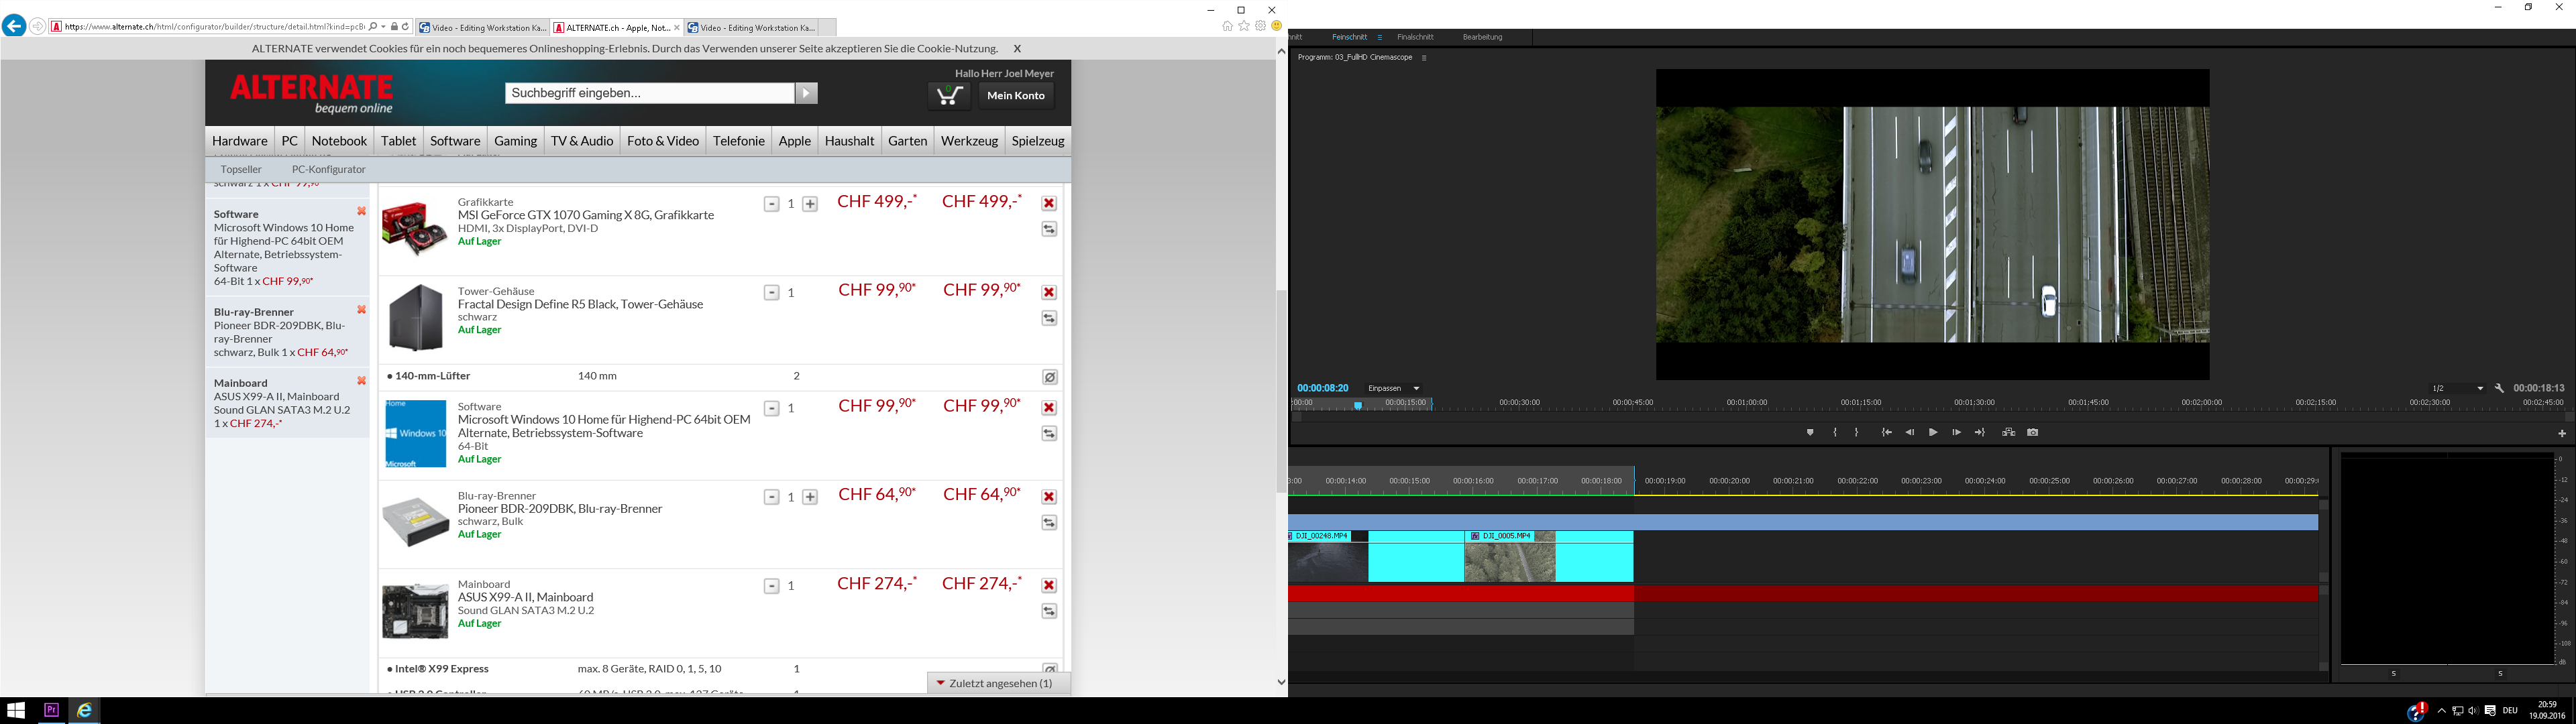2576x724 pixels.
Task: Click in the Suchbegriff eingeben search field
Action: pyautogui.click(x=649, y=93)
